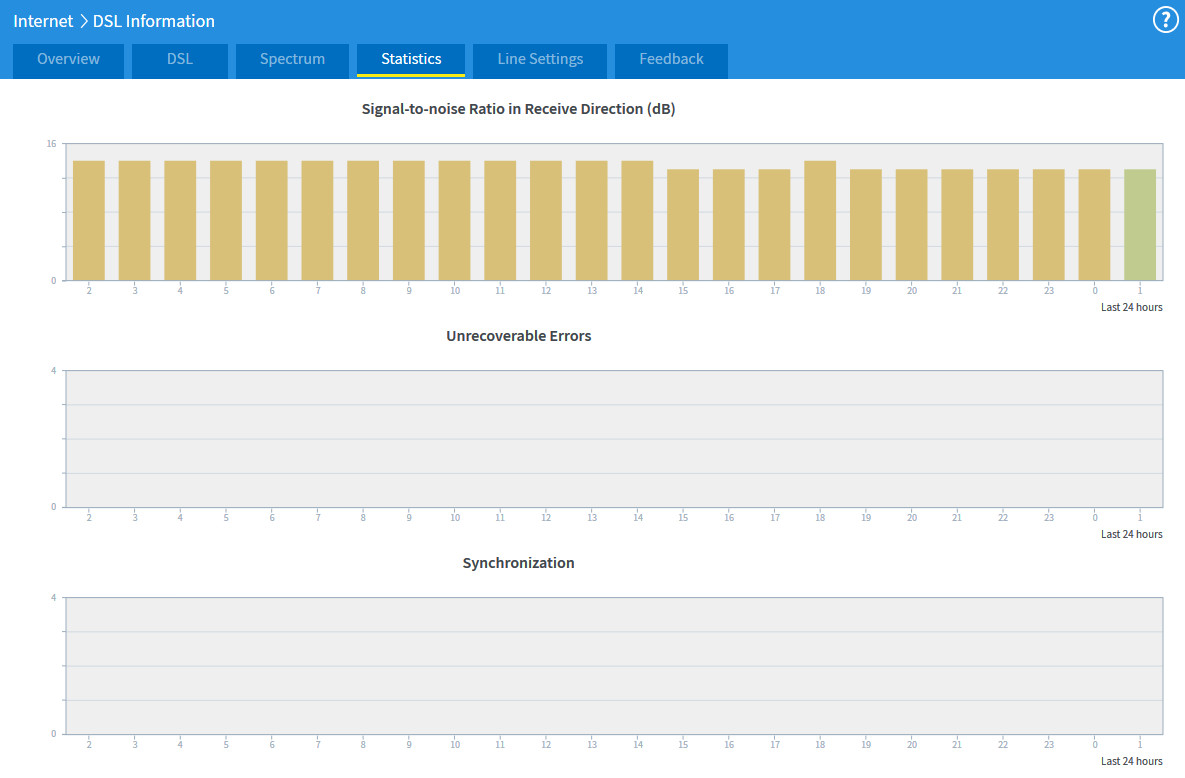This screenshot has width=1185, height=778.
Task: Click the green signal-to-noise bar for hour 1
Action: [1140, 225]
